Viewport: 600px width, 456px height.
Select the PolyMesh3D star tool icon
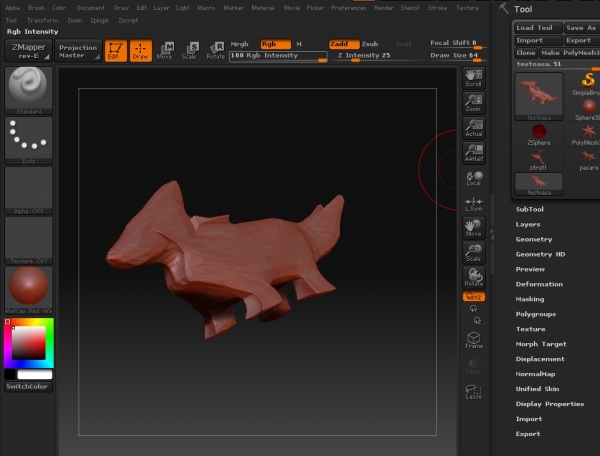click(587, 134)
